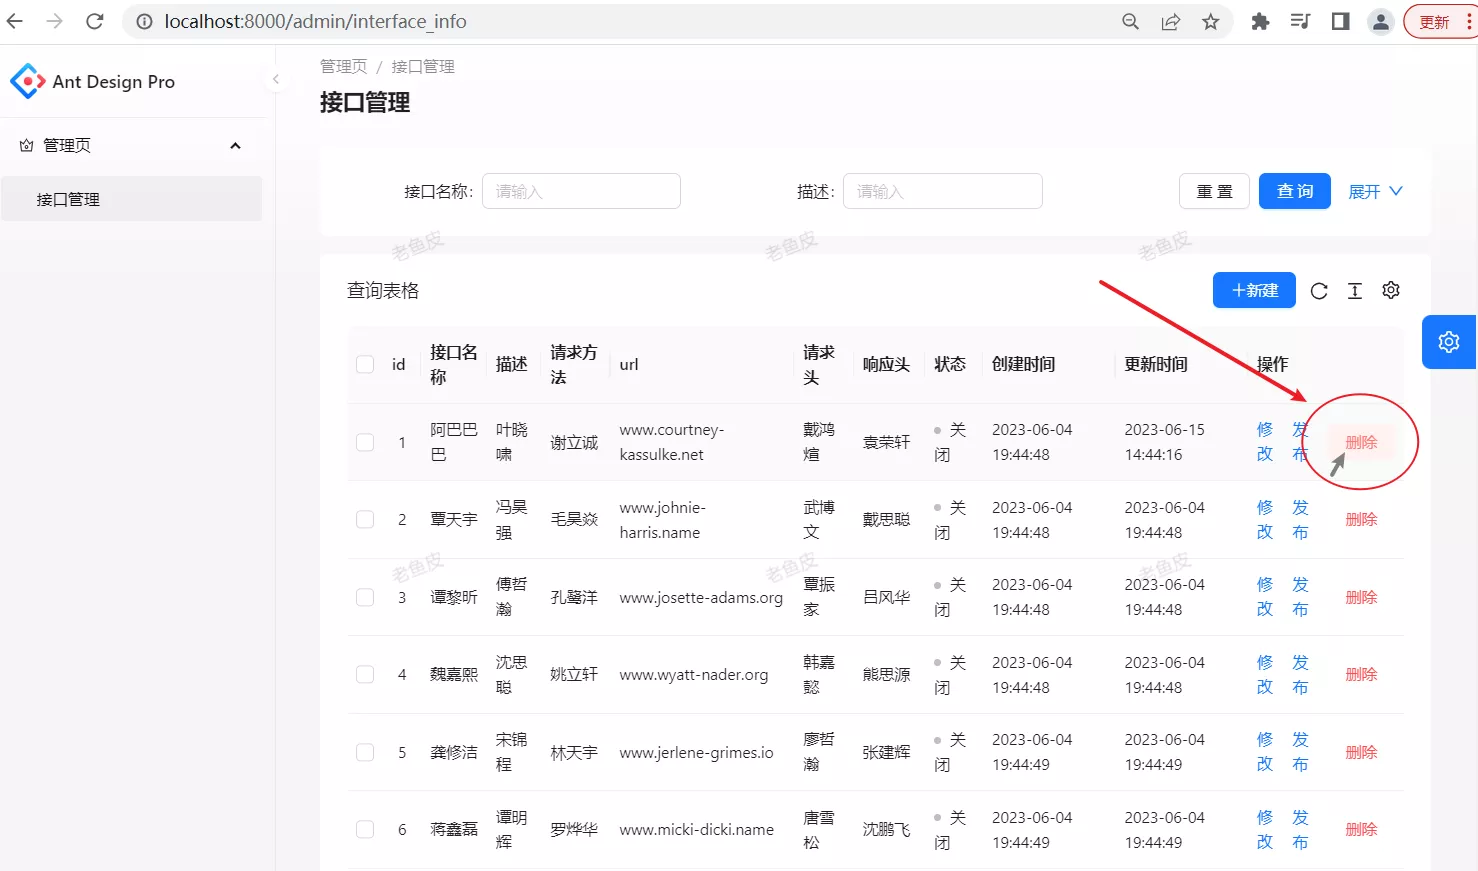Check the row 1 阿巴巴巴 checkbox

pyautogui.click(x=365, y=442)
